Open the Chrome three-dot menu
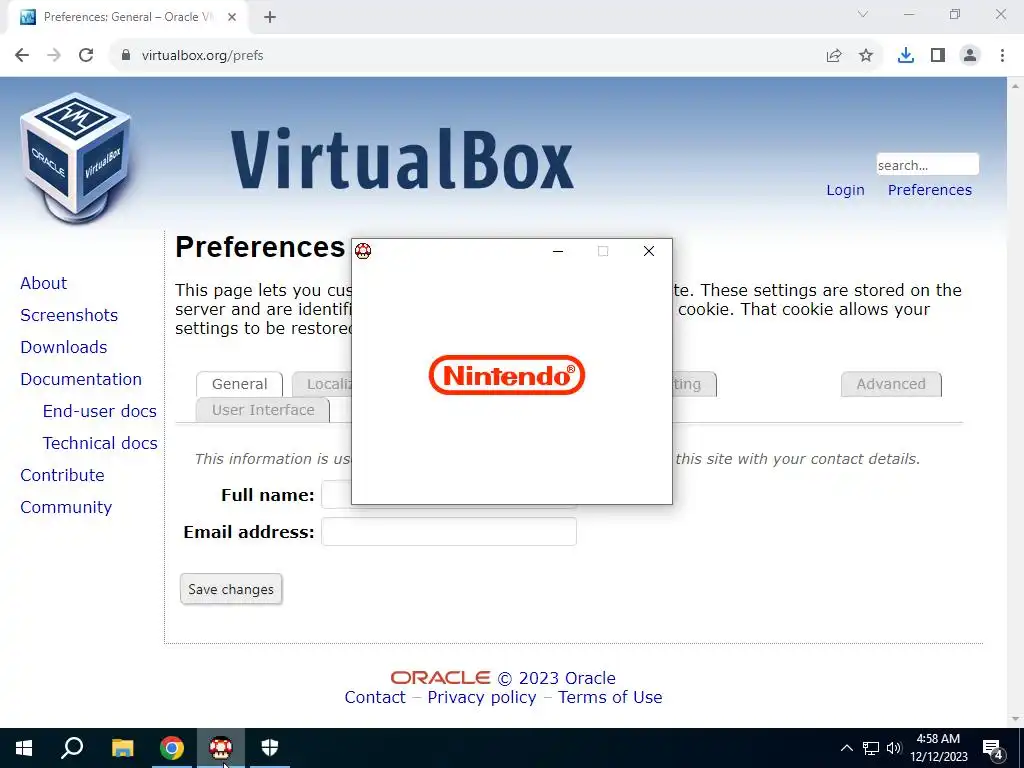This screenshot has height=768, width=1024. coord(1002,56)
